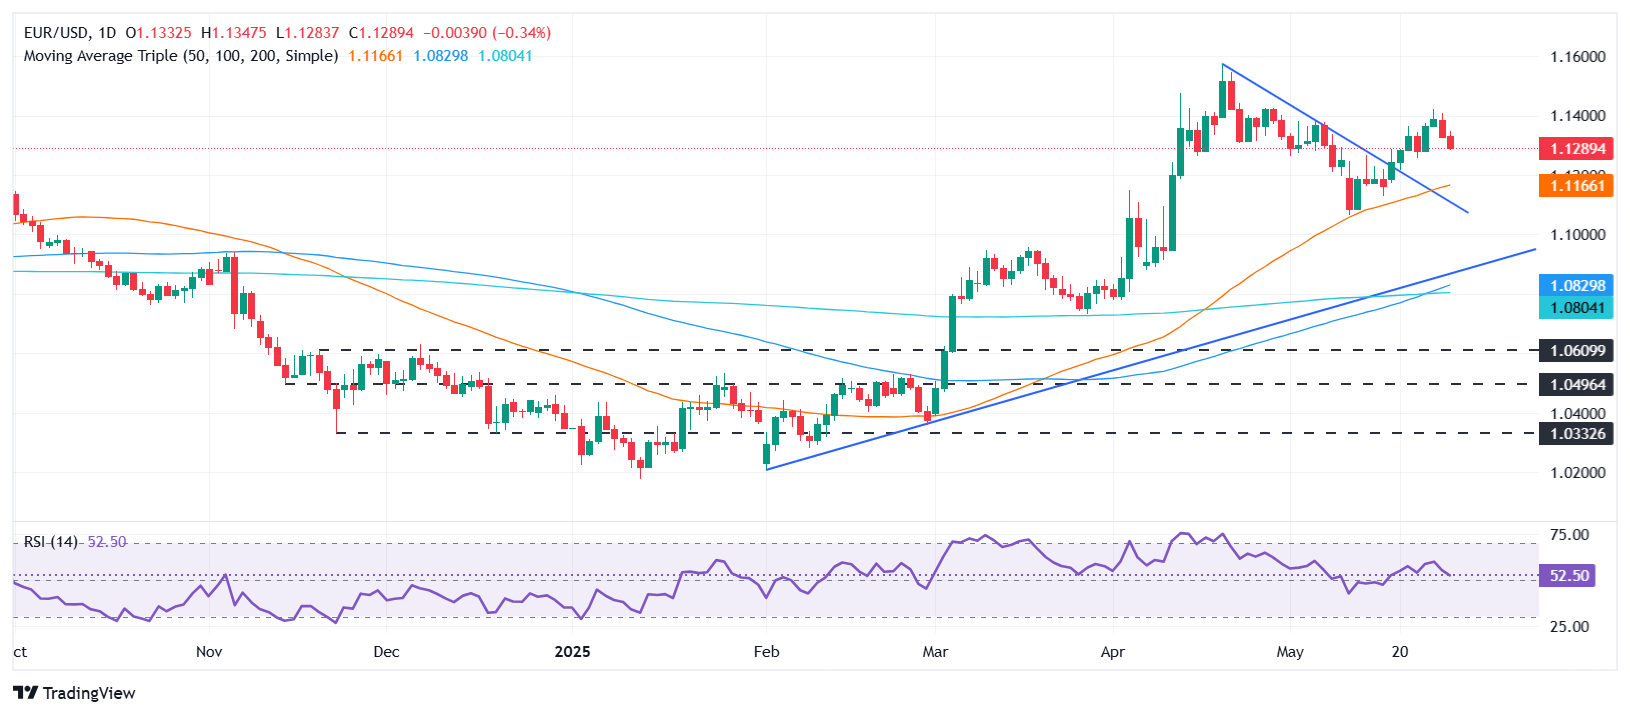Click the purple 52.50 RSI axis label

1570,576
